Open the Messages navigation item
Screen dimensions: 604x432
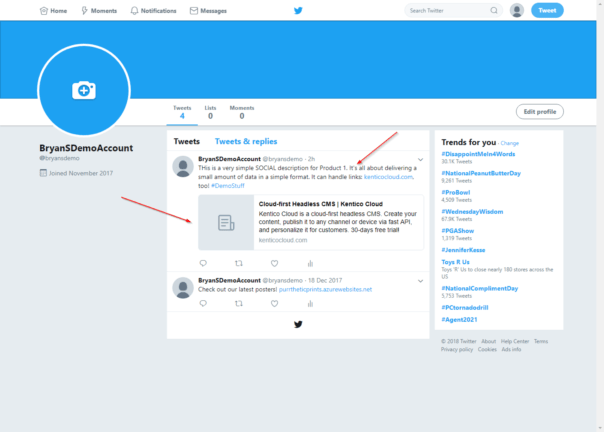coord(208,11)
